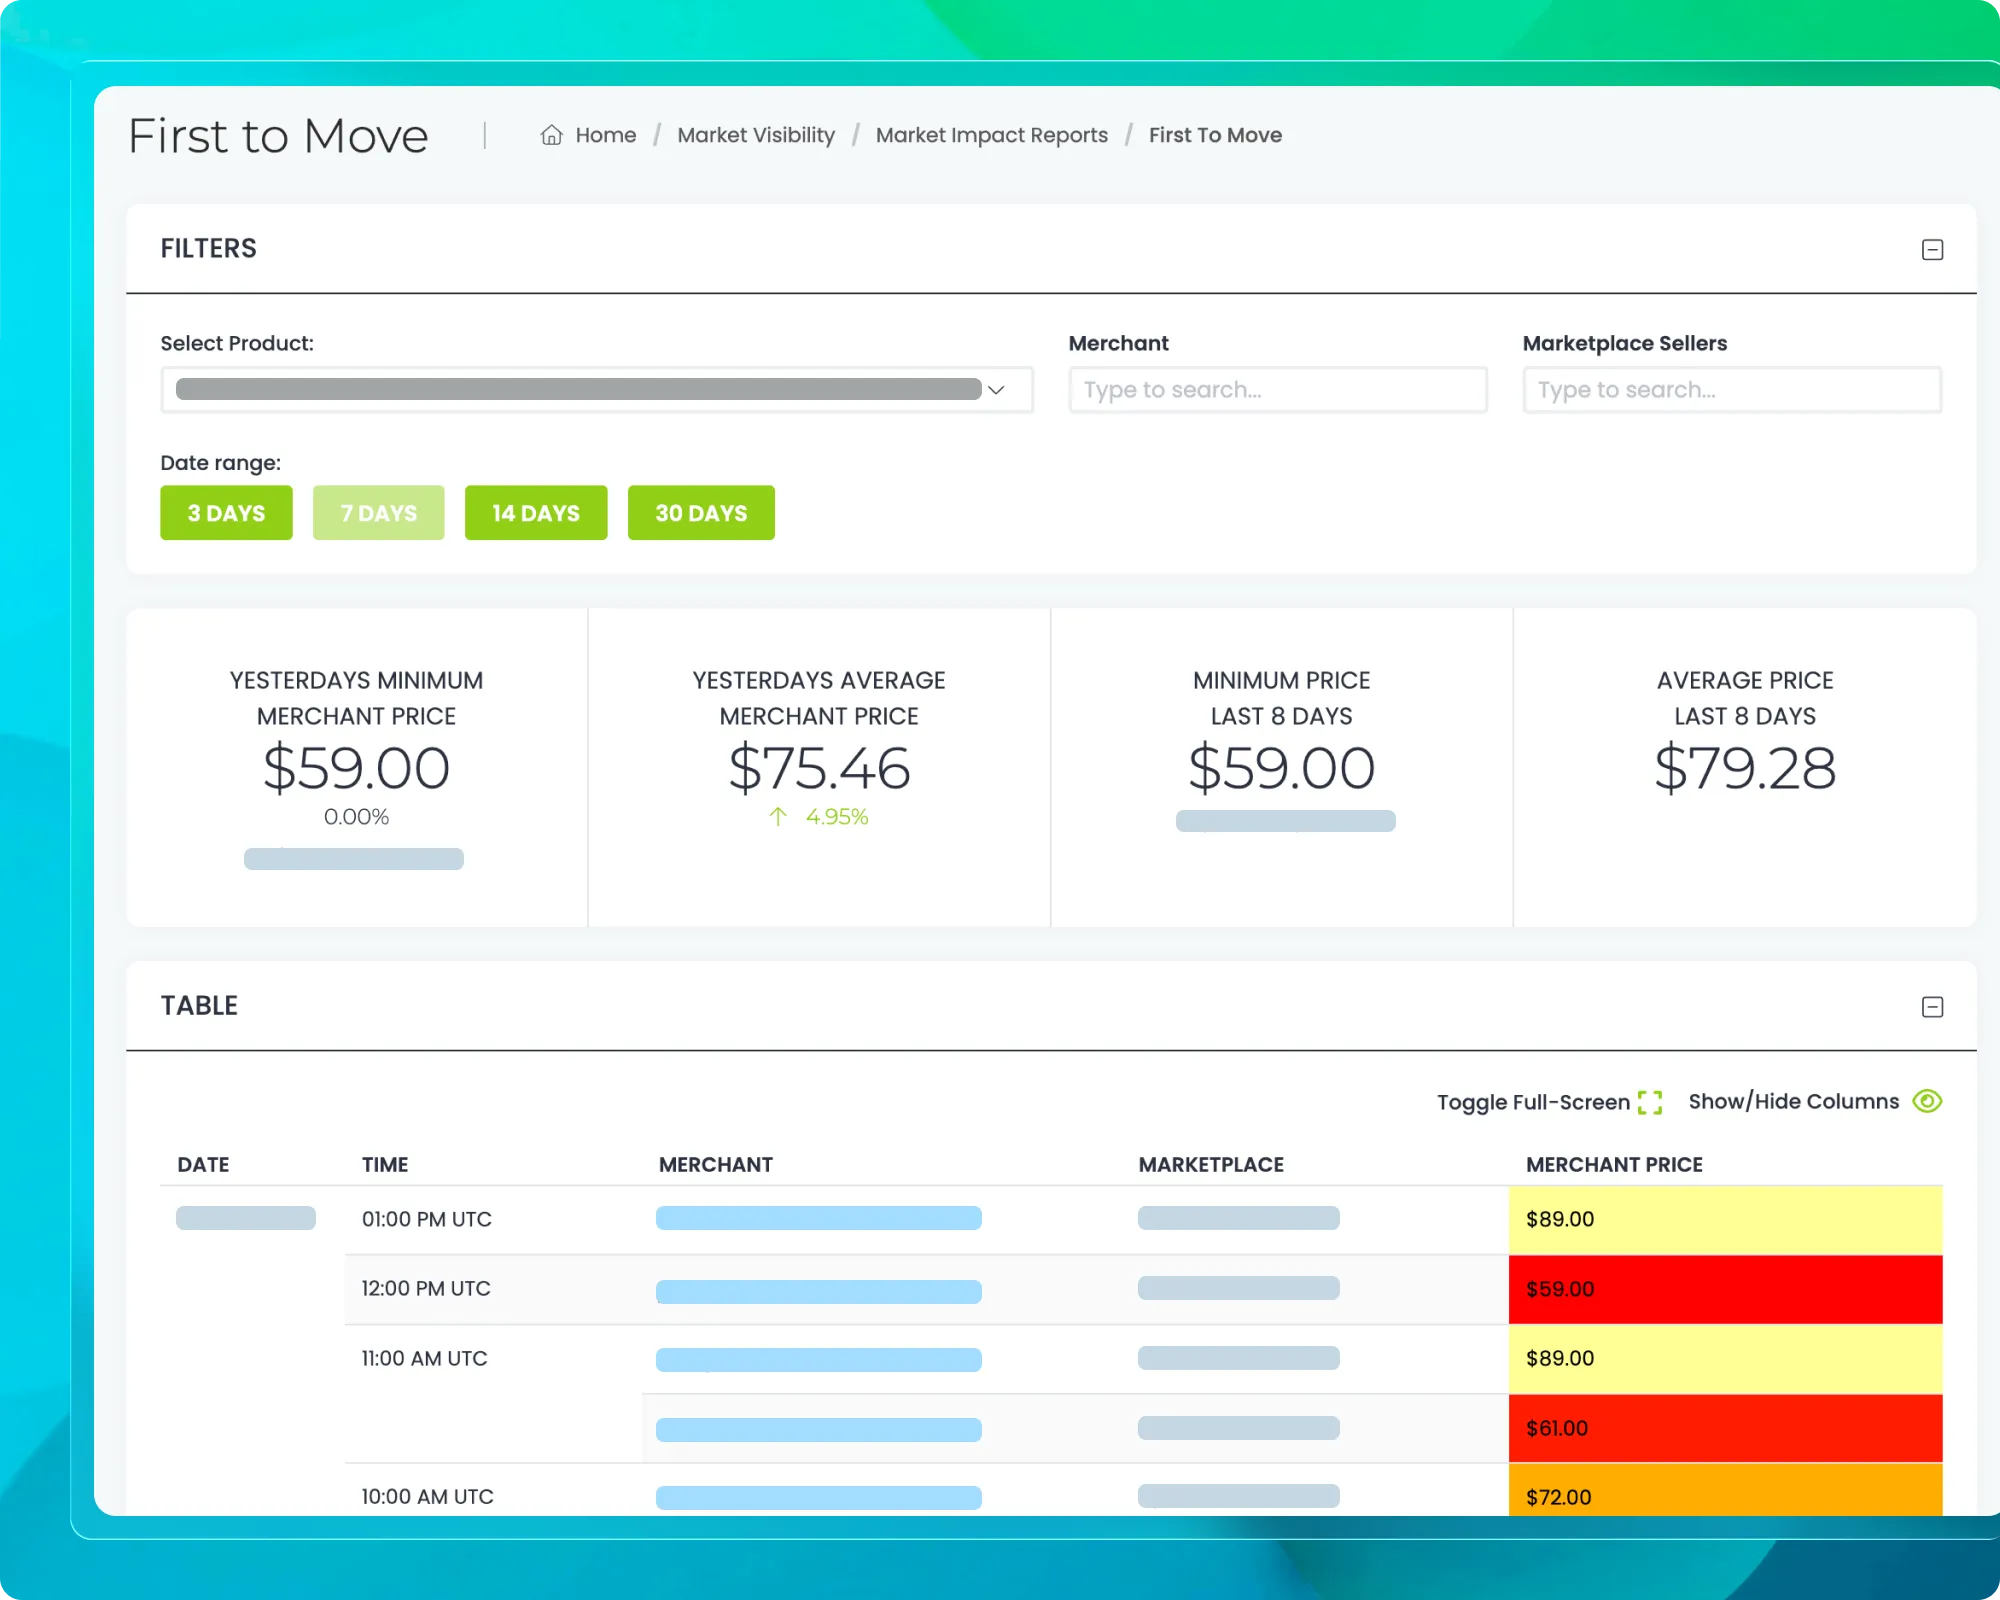The height and width of the screenshot is (1600, 2000).
Task: Open Market Impact Reports from the breadcrumb
Action: click(x=991, y=135)
